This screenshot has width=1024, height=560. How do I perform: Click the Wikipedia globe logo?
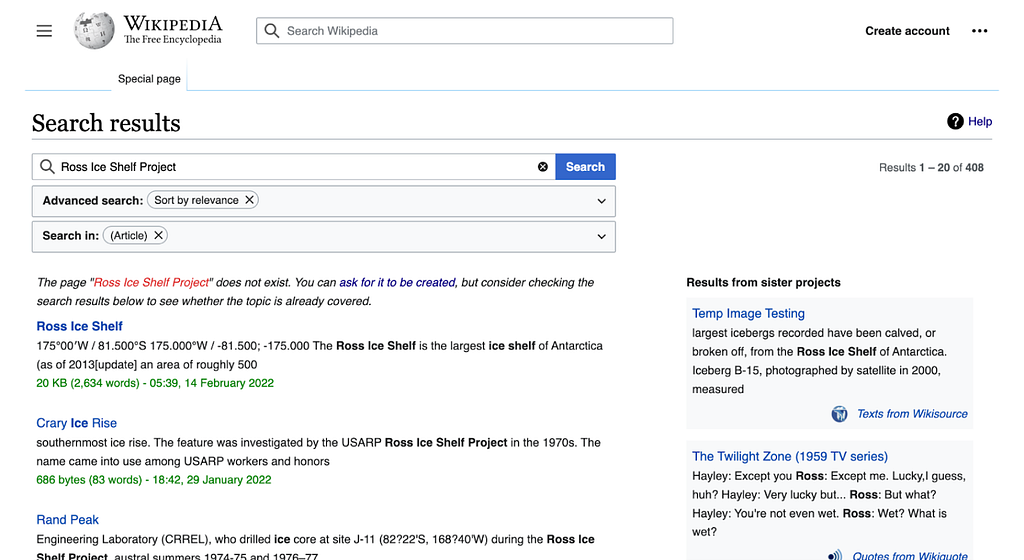(94, 30)
